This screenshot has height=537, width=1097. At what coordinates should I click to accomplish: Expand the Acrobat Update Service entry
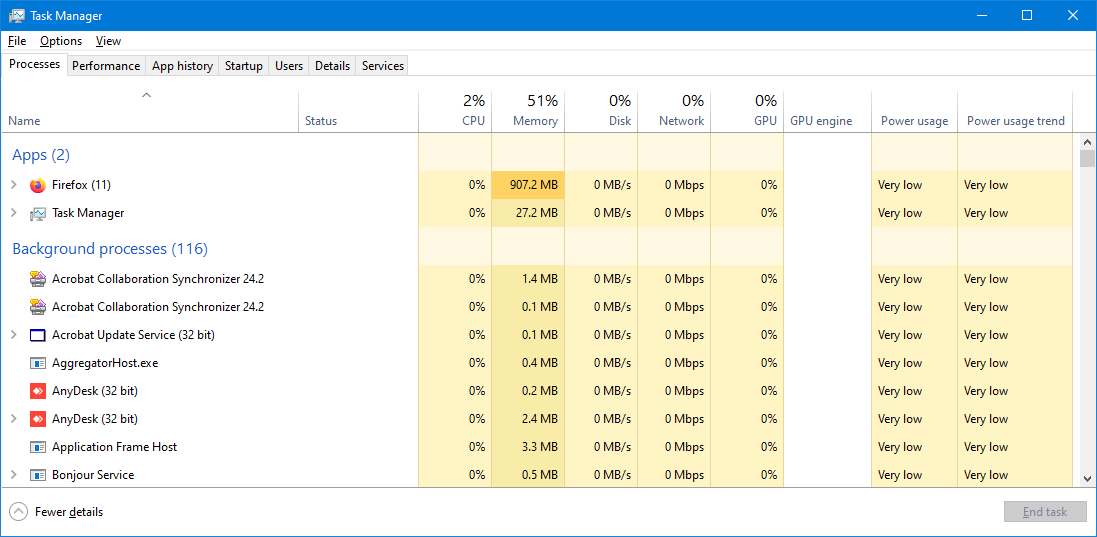tap(14, 335)
